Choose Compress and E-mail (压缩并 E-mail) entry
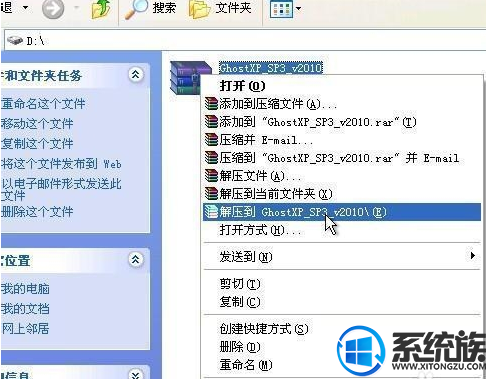 click(x=342, y=140)
